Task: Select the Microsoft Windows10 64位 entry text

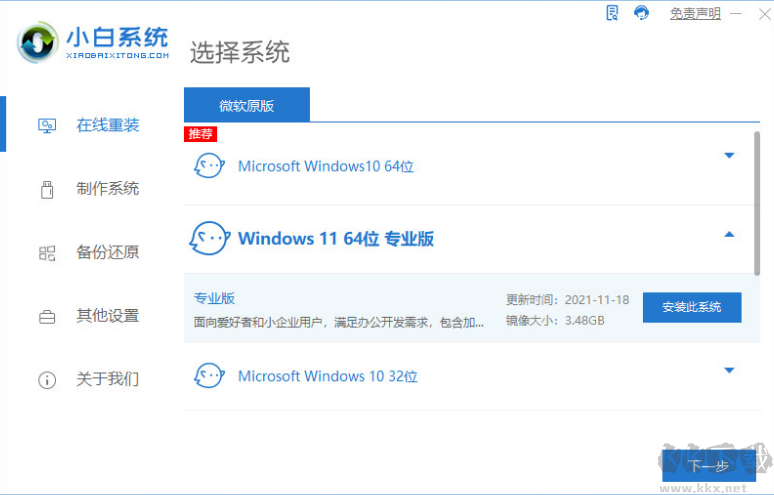Action: (x=326, y=166)
